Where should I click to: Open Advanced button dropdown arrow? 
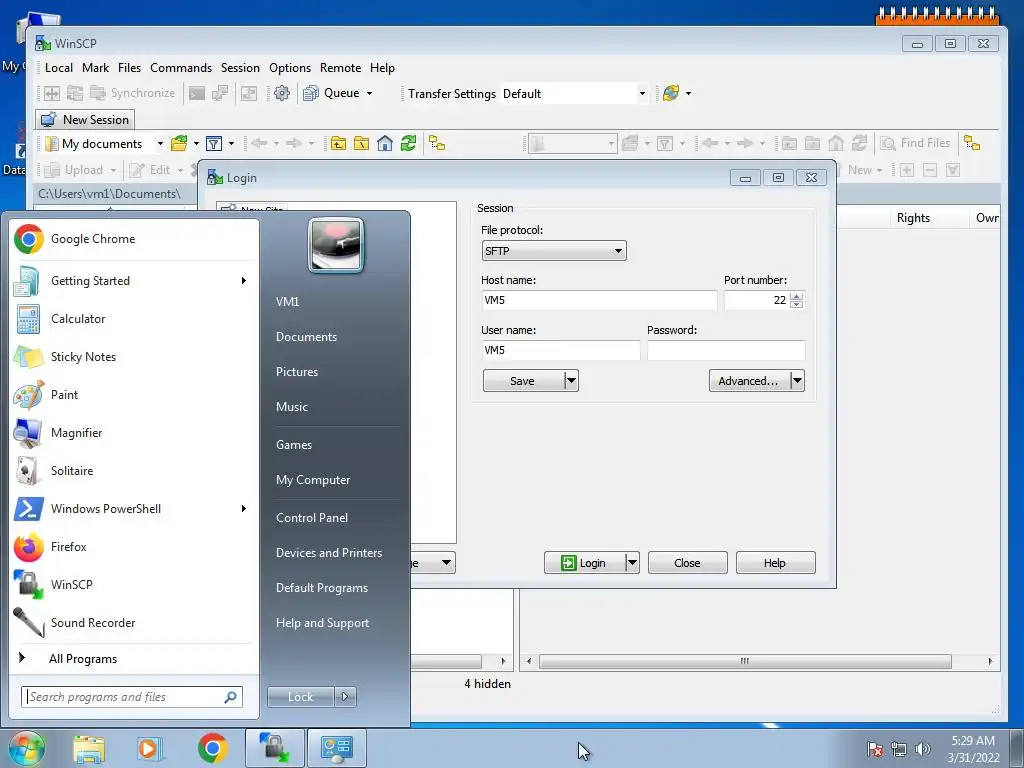pos(797,381)
